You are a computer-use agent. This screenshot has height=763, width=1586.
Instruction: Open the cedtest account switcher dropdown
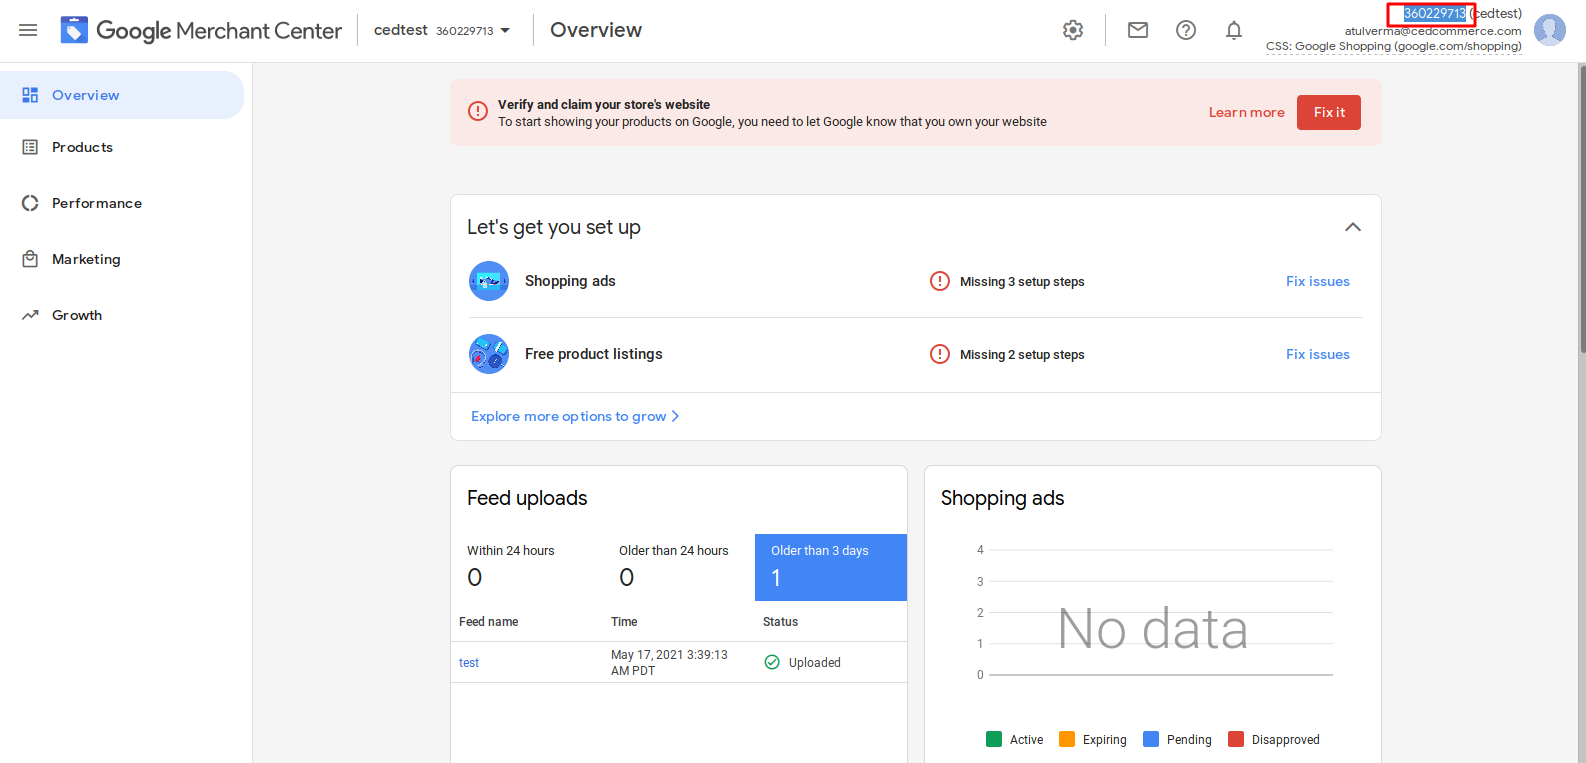[x=442, y=30]
